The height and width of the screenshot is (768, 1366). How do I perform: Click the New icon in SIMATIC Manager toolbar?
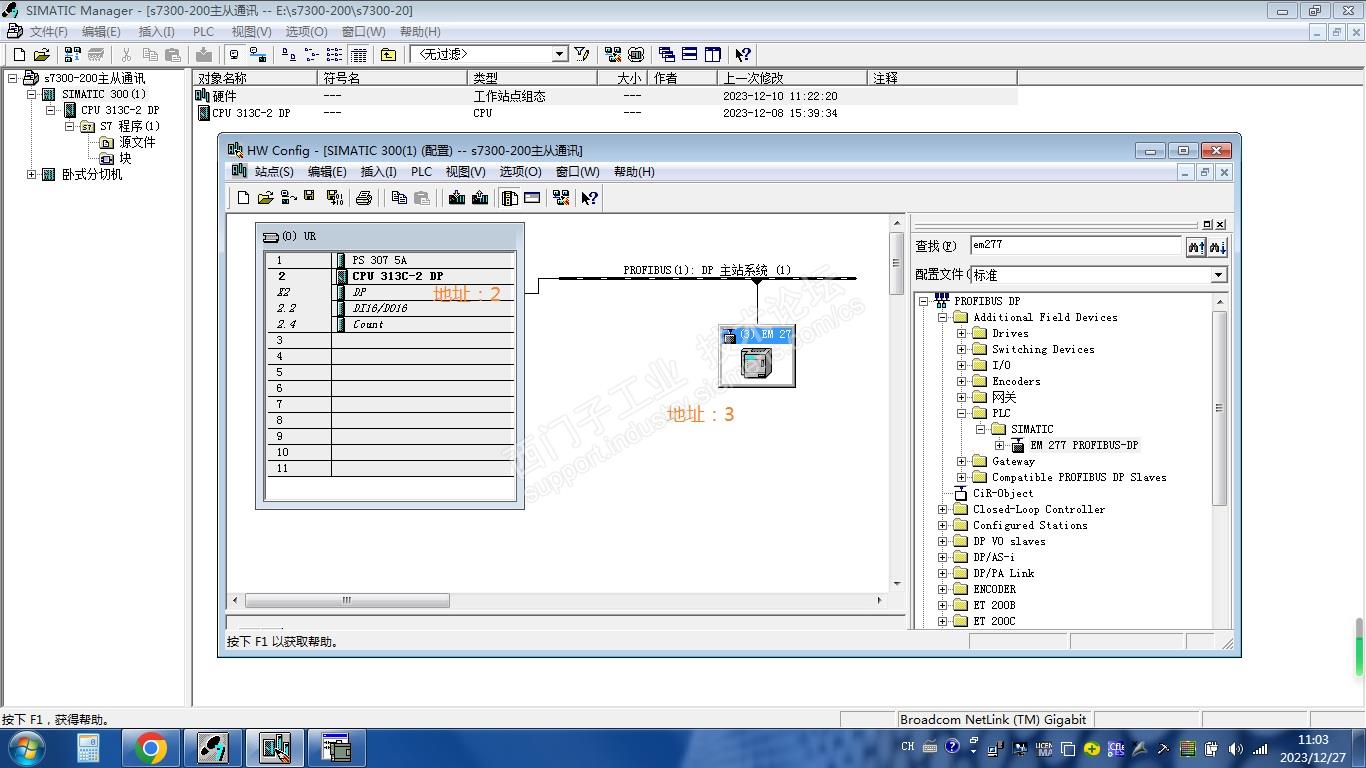pyautogui.click(x=19, y=55)
